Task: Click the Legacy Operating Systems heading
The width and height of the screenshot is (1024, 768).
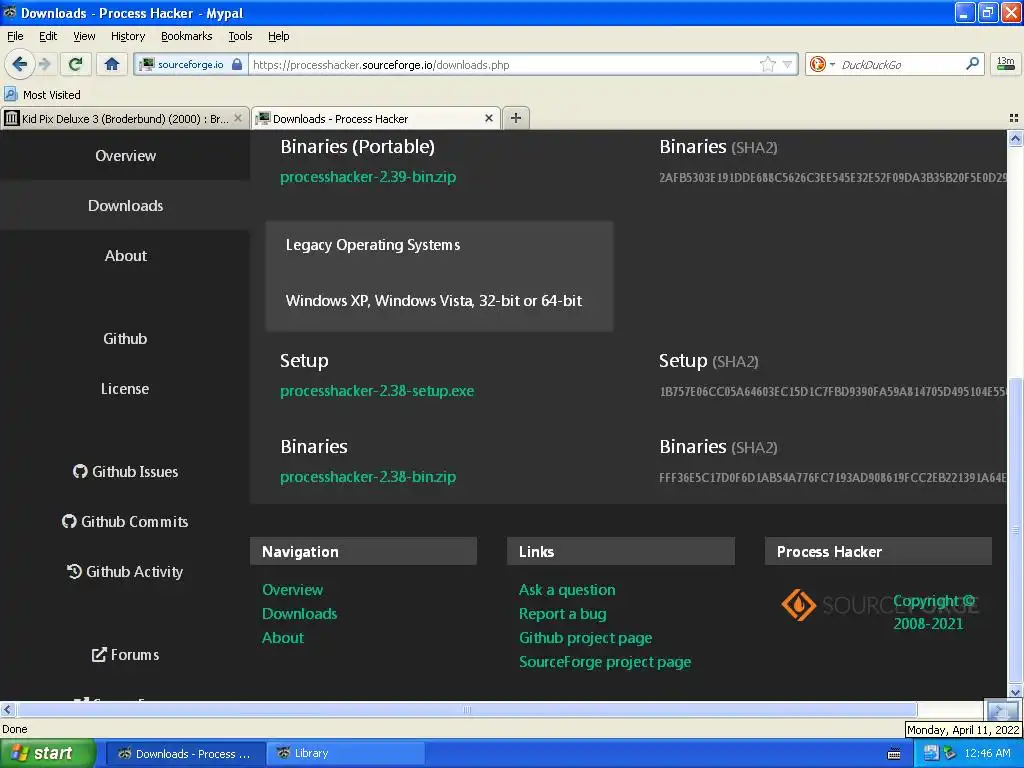Action: [373, 245]
